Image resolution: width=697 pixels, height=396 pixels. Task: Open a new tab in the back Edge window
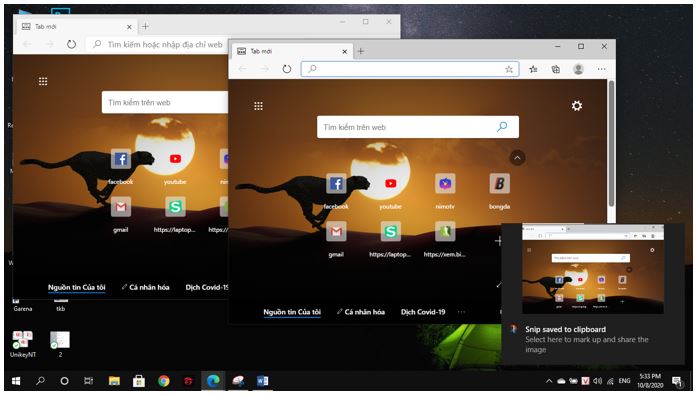(145, 27)
